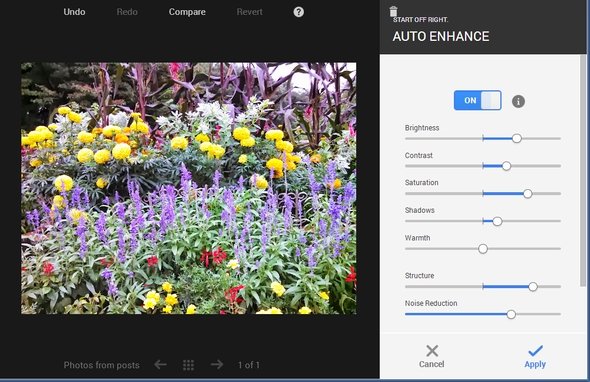The height and width of the screenshot is (382, 590).
Task: Click the Apply checkmark icon
Action: 535,350
